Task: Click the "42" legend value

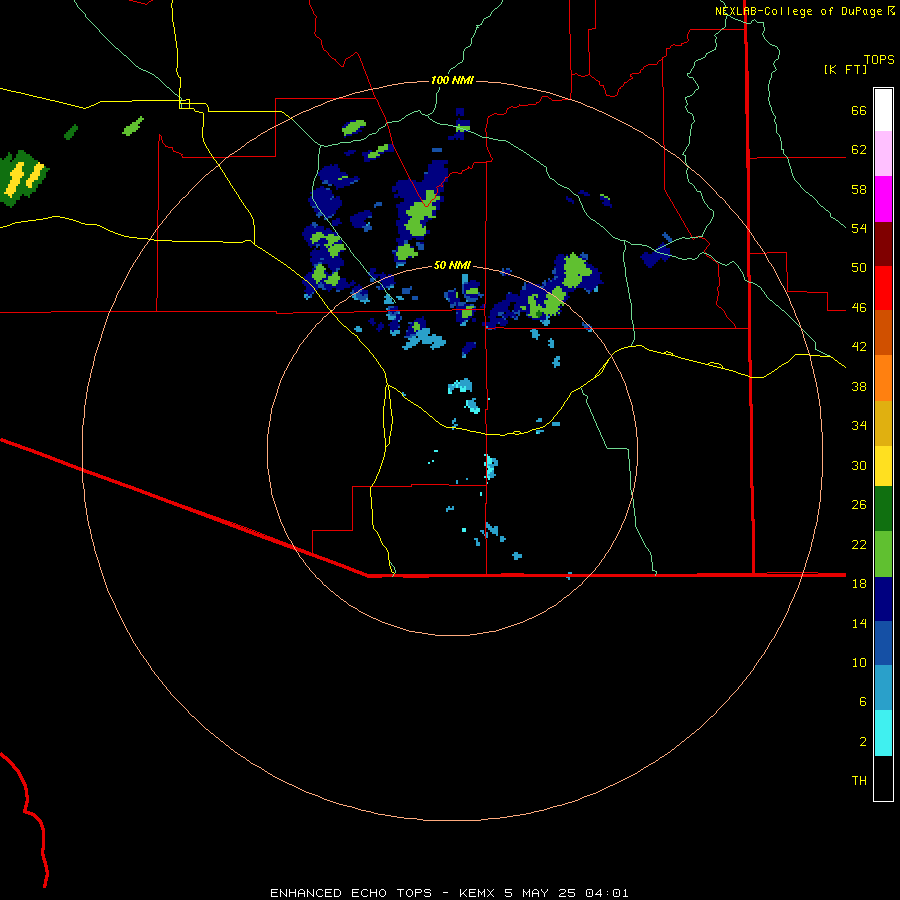Action: pyautogui.click(x=859, y=347)
